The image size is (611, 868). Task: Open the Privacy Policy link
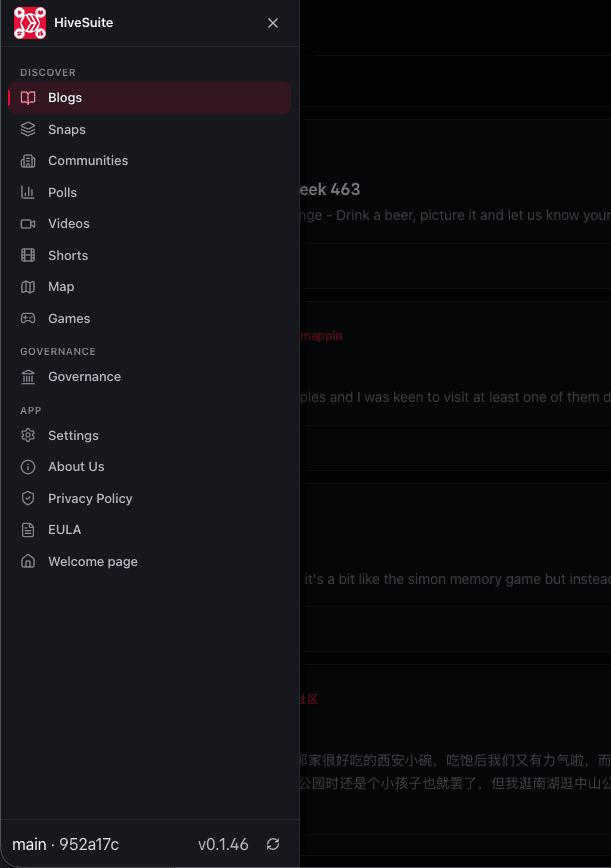click(149, 499)
